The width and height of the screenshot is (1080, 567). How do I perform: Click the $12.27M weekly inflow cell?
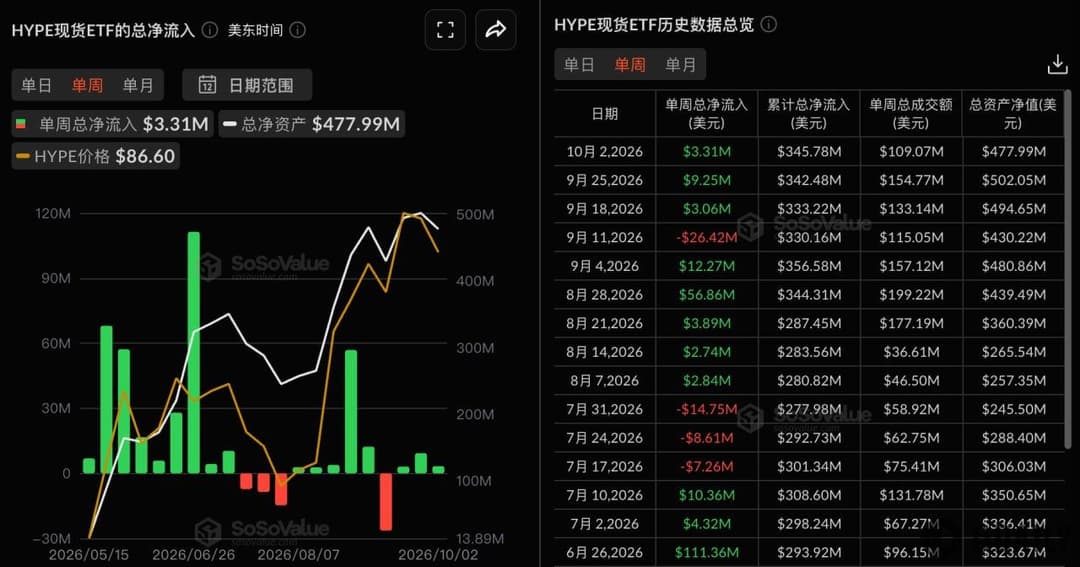(x=706, y=266)
